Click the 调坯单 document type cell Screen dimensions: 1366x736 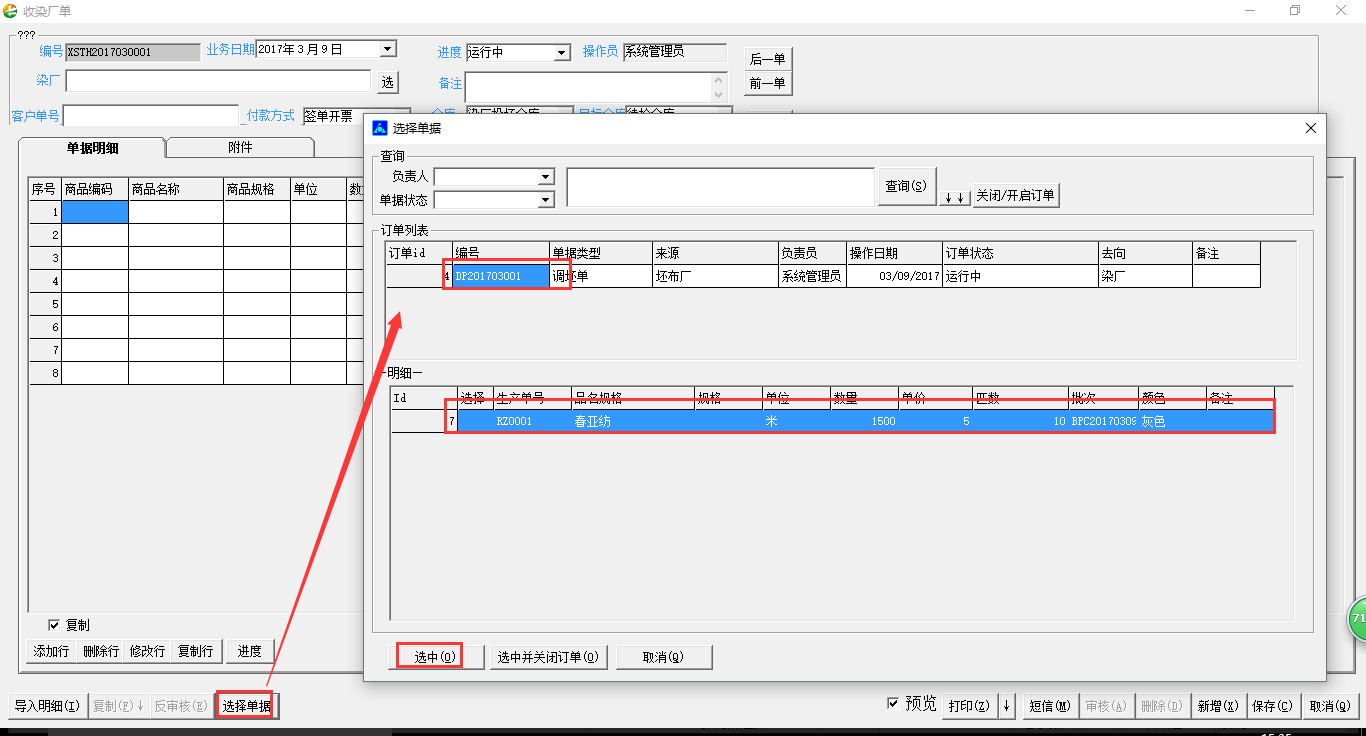coord(601,276)
